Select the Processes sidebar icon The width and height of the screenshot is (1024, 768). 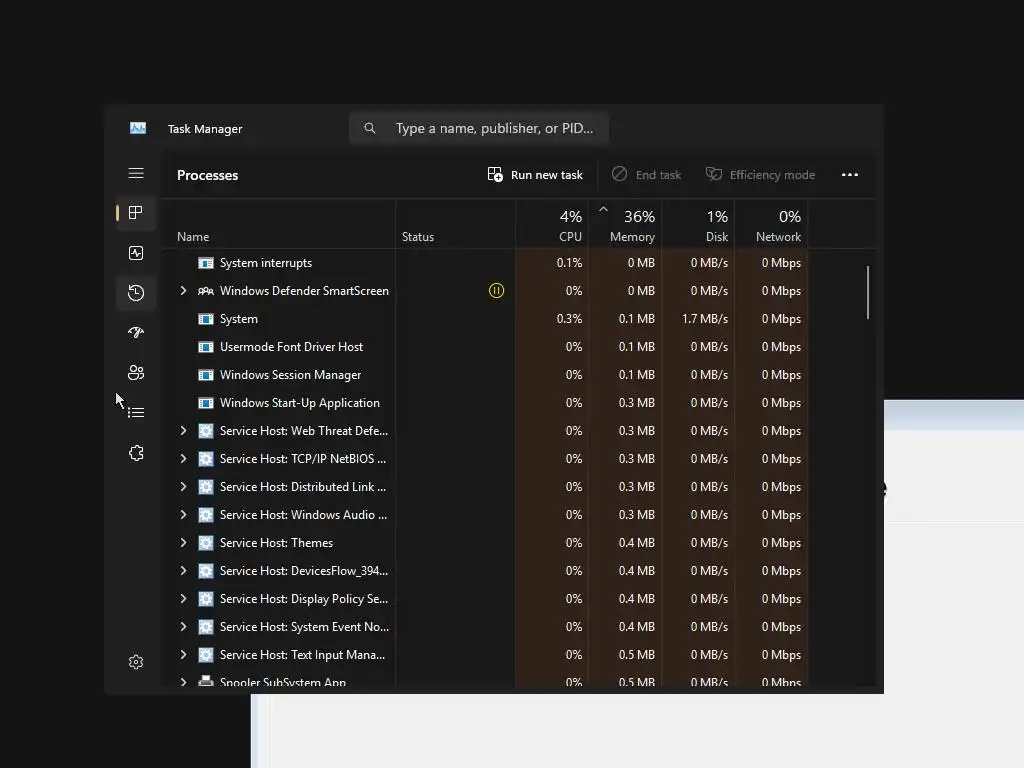pyautogui.click(x=136, y=212)
